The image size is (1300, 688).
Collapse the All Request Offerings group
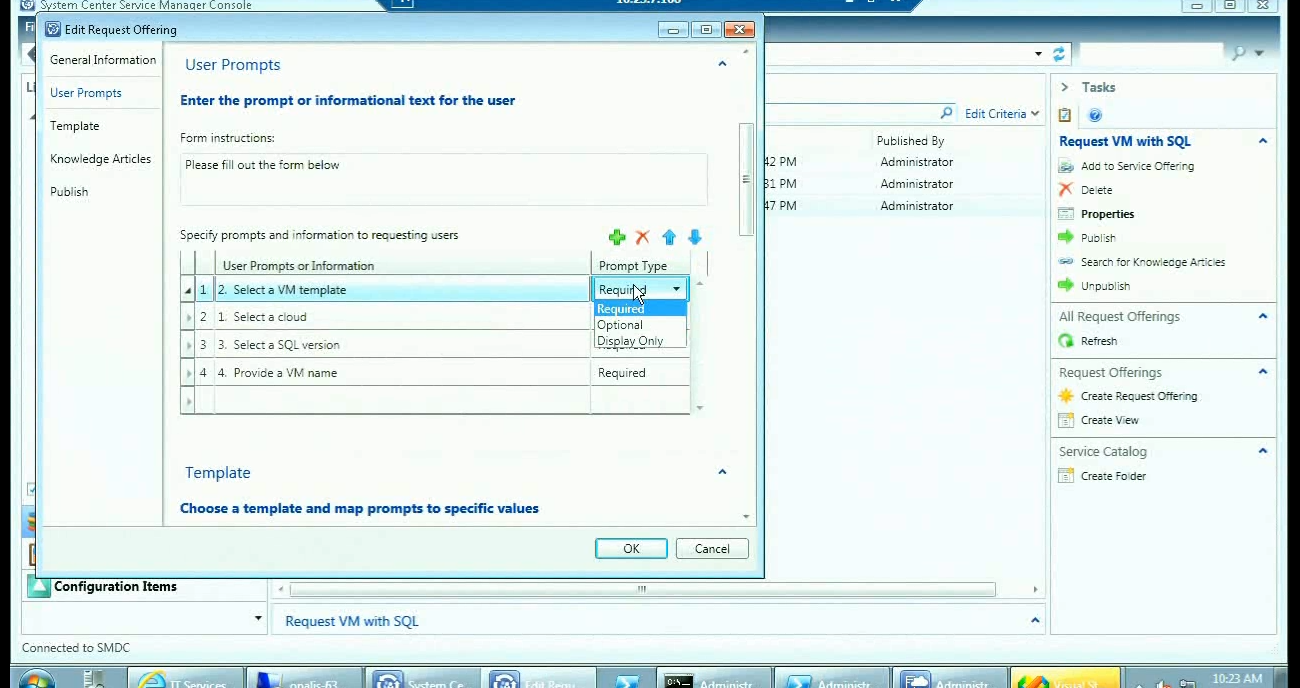(x=1263, y=316)
